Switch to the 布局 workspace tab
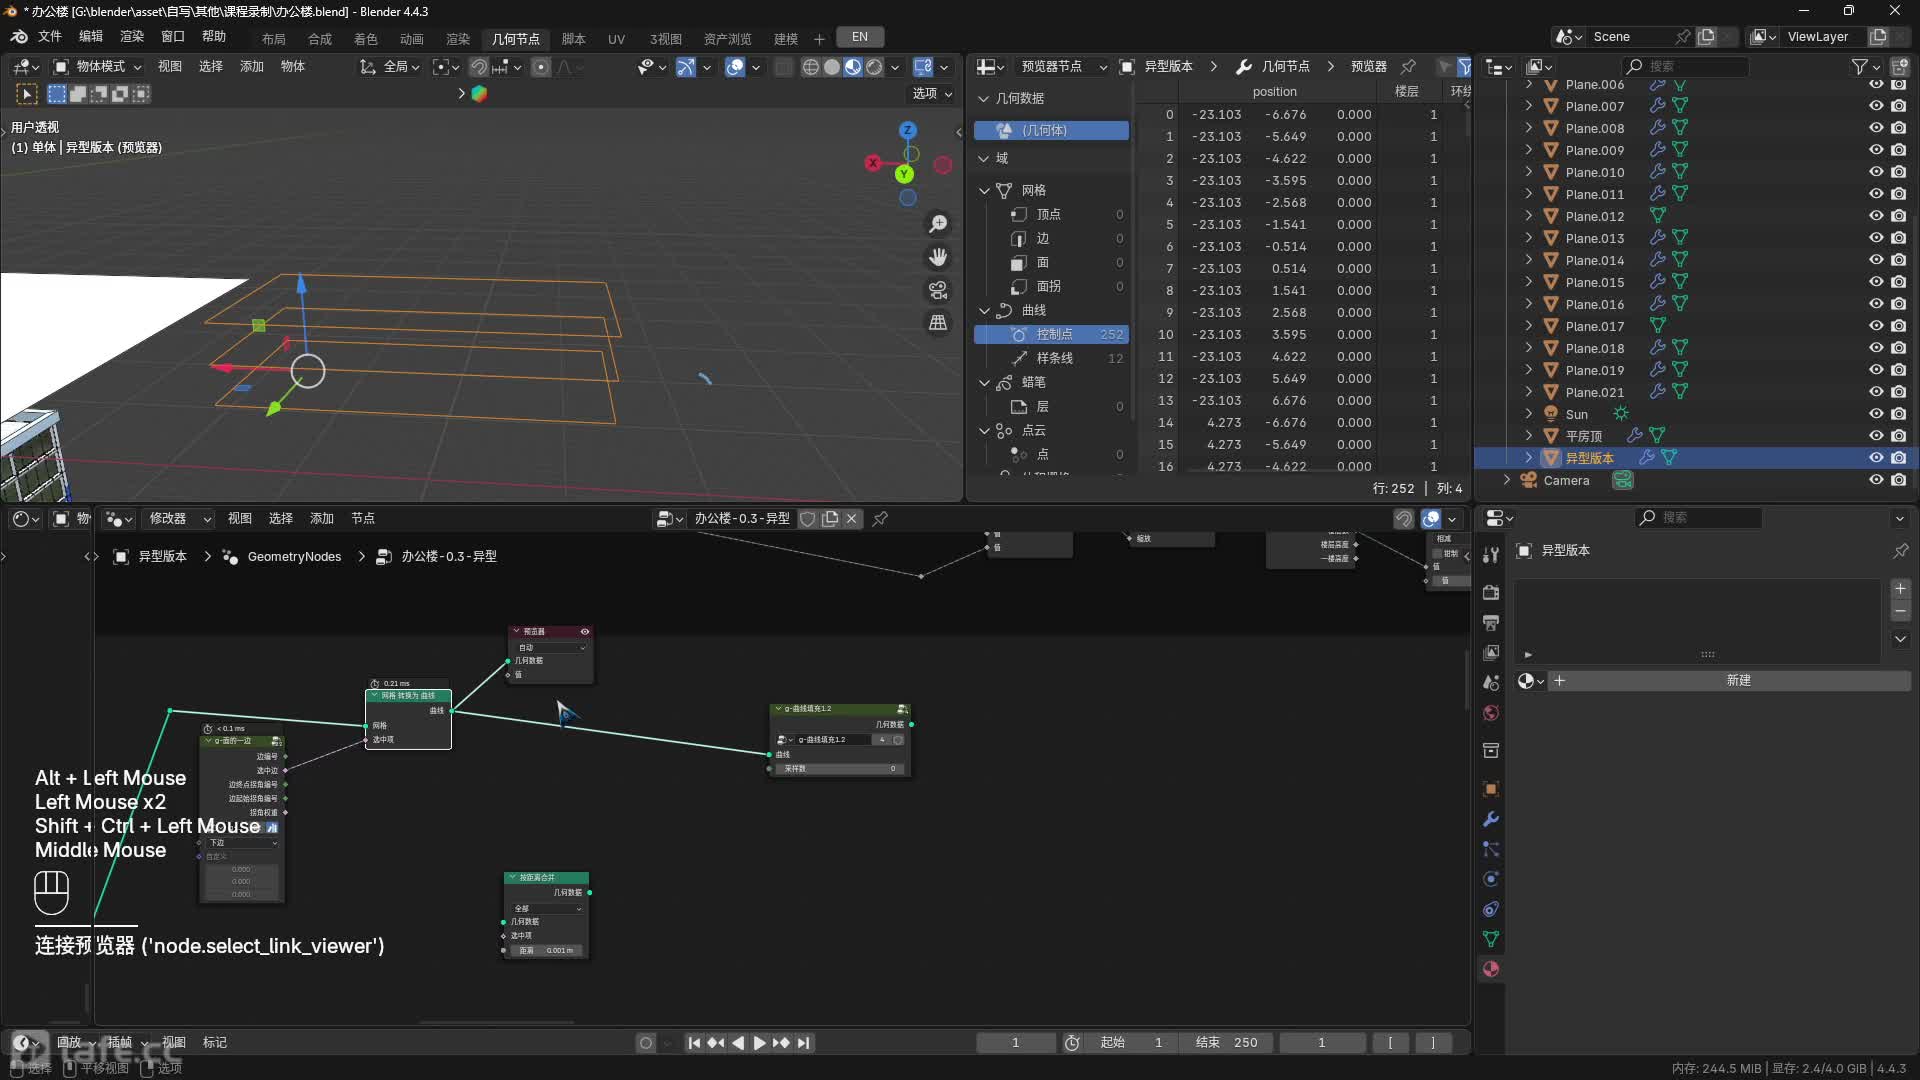1920x1080 pixels. pyautogui.click(x=273, y=39)
